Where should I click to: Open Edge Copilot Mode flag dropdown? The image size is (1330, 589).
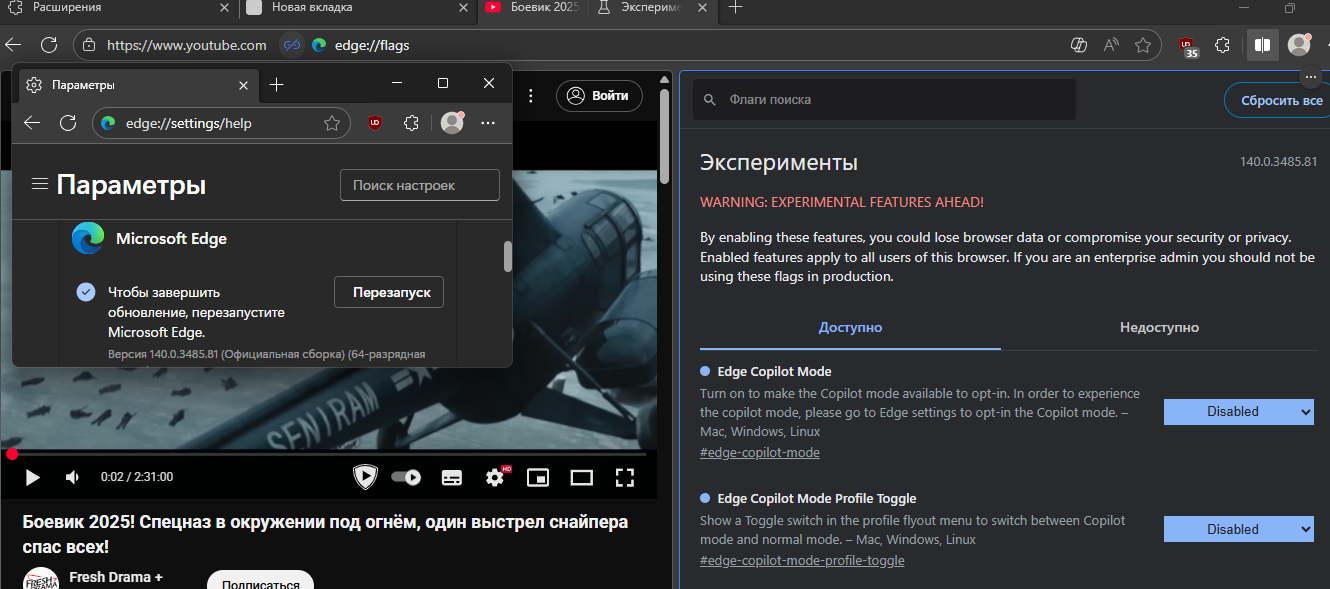1238,411
